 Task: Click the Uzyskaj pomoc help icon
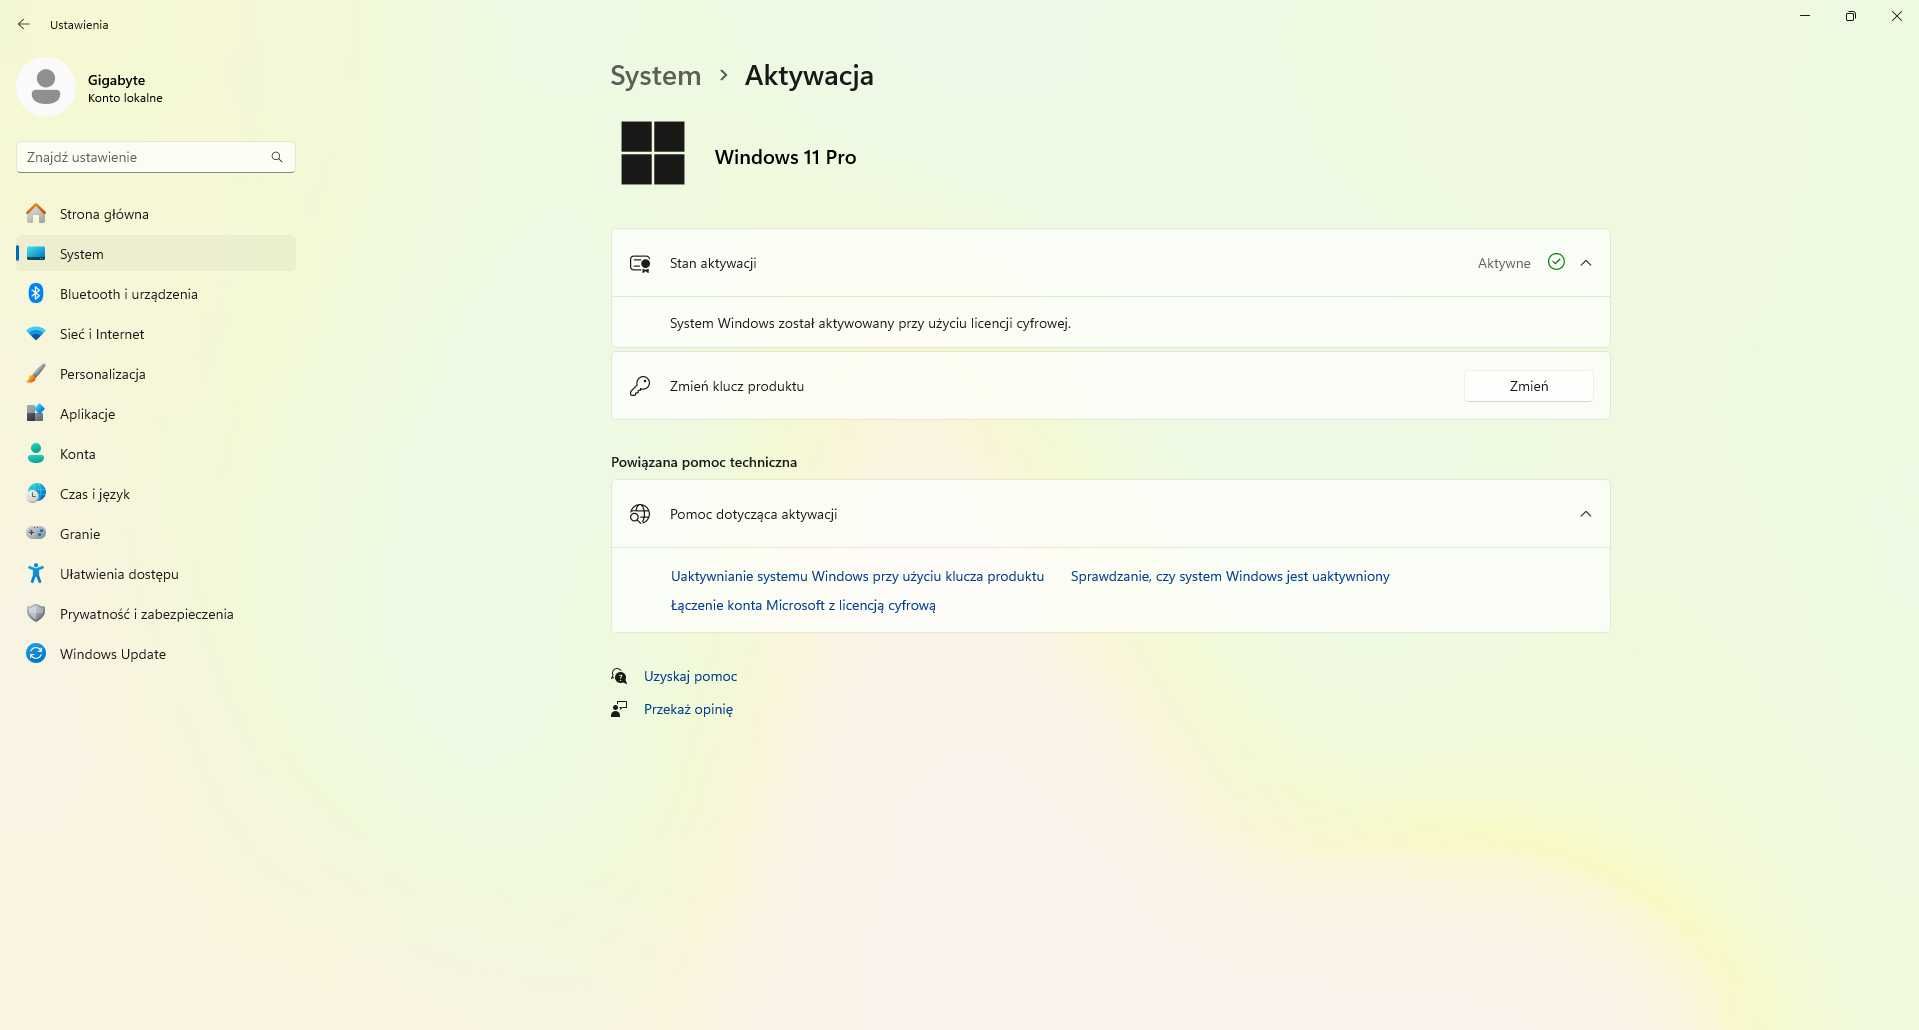click(x=619, y=676)
